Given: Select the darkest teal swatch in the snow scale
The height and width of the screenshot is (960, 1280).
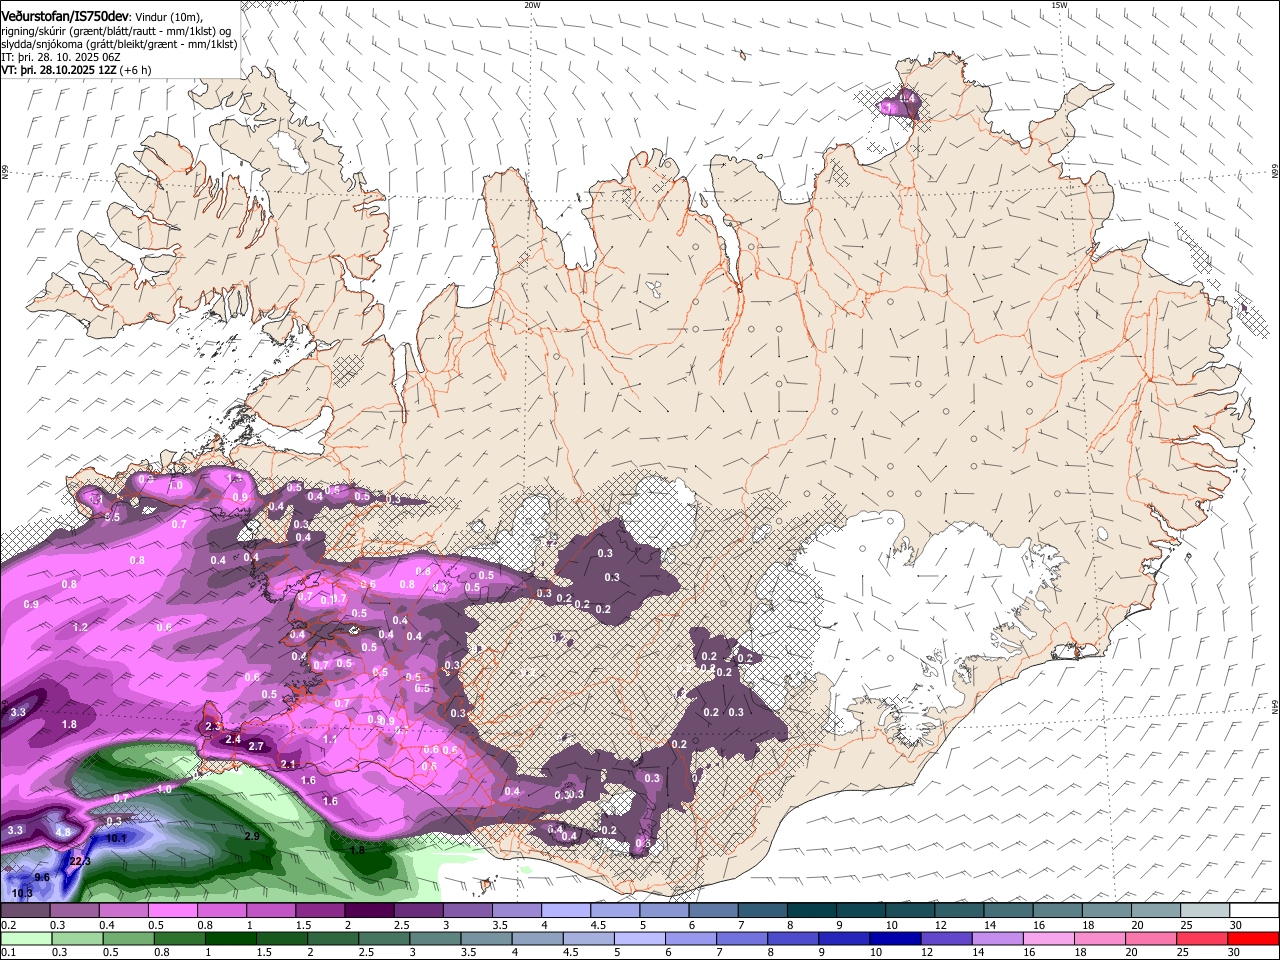Looking at the screenshot, I should 811,909.
